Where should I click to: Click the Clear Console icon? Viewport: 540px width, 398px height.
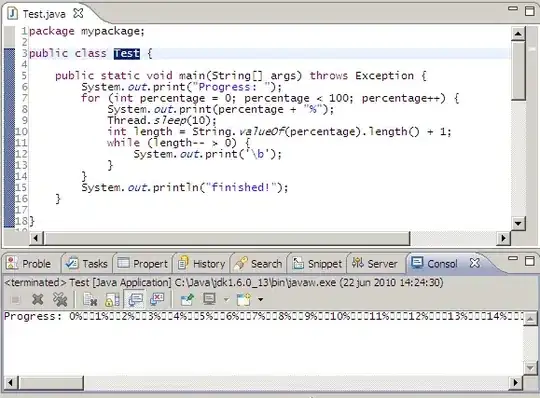91,300
